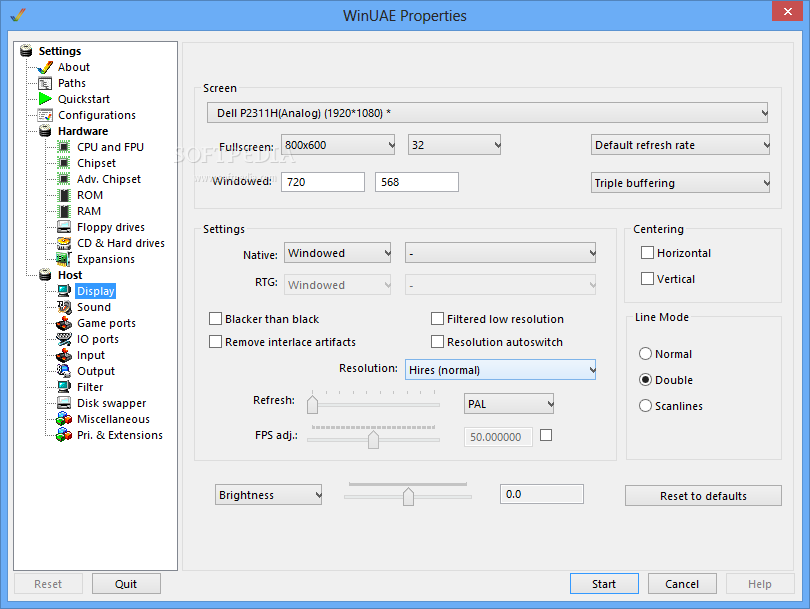The width and height of the screenshot is (810, 609).
Task: Click the Display monitor icon
Action: coord(64,291)
